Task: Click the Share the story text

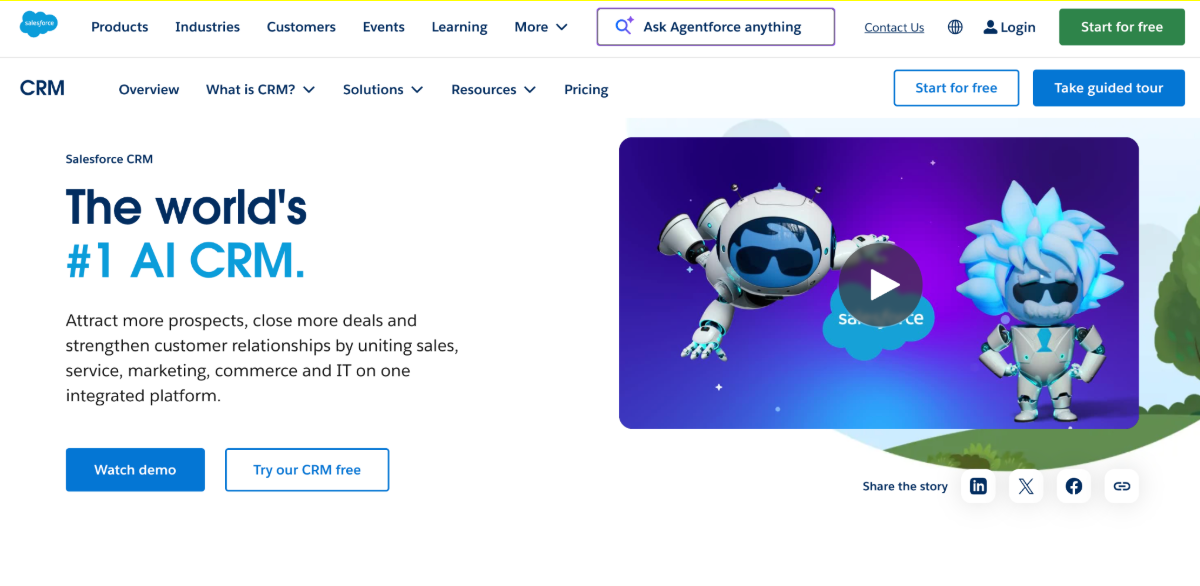Action: tap(905, 486)
